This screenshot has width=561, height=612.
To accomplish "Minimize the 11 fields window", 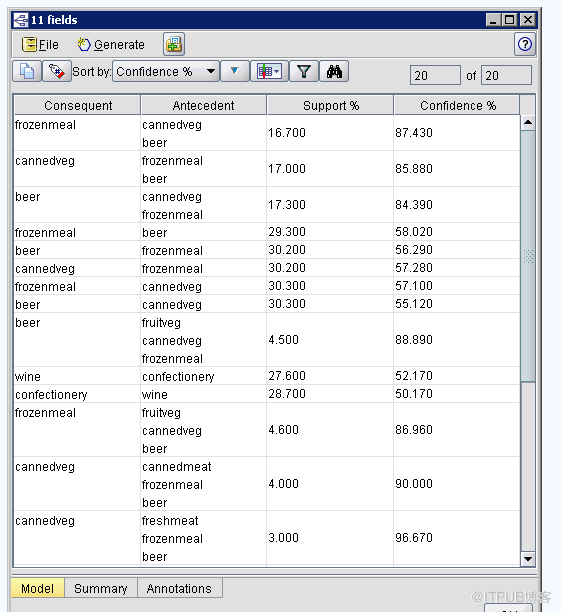I will [x=493, y=20].
